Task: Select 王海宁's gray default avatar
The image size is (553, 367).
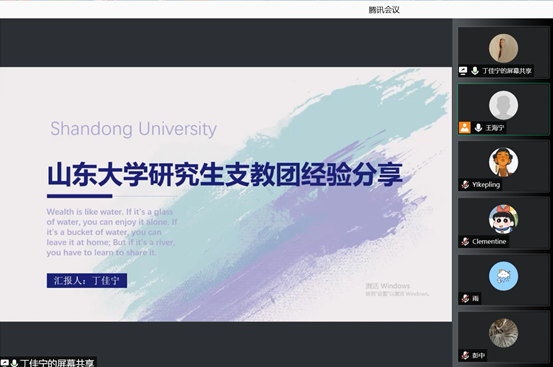Action: point(503,105)
